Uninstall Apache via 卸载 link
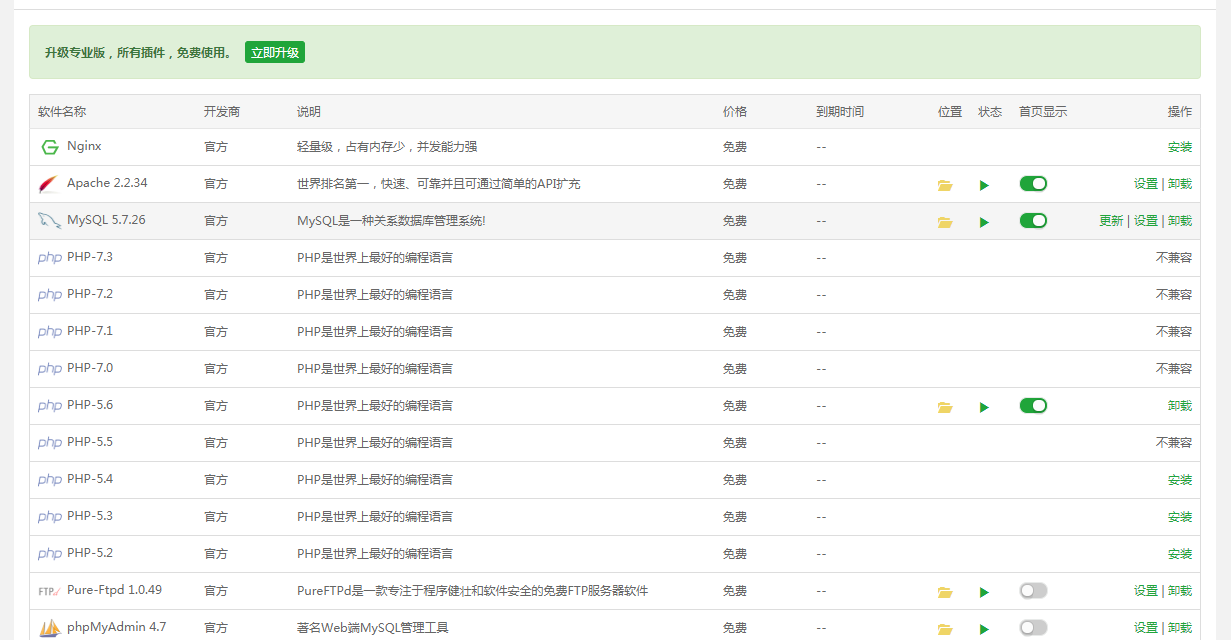1231x640 pixels. [x=1180, y=184]
